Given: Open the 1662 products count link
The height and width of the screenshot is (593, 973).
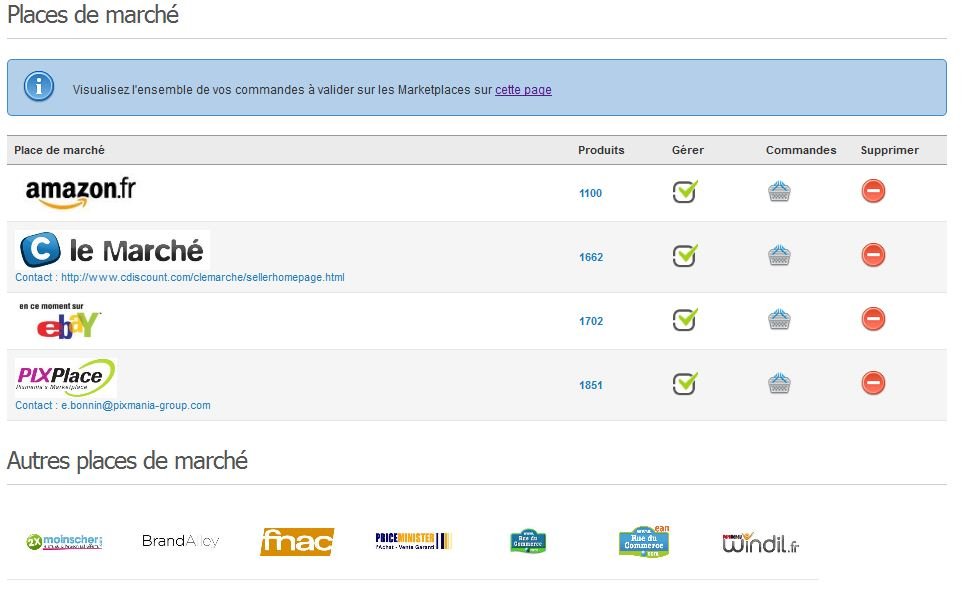Looking at the screenshot, I should (x=590, y=257).
